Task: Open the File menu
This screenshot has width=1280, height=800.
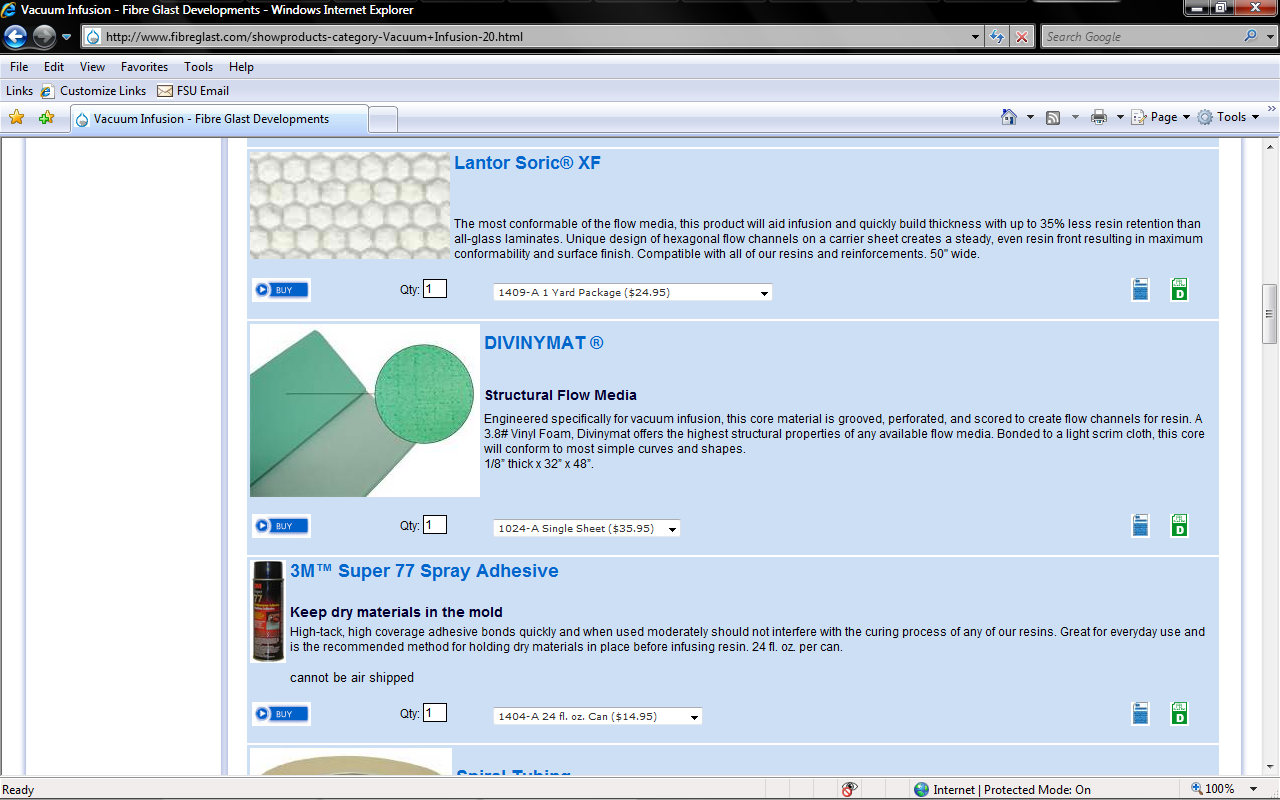Action: (19, 67)
